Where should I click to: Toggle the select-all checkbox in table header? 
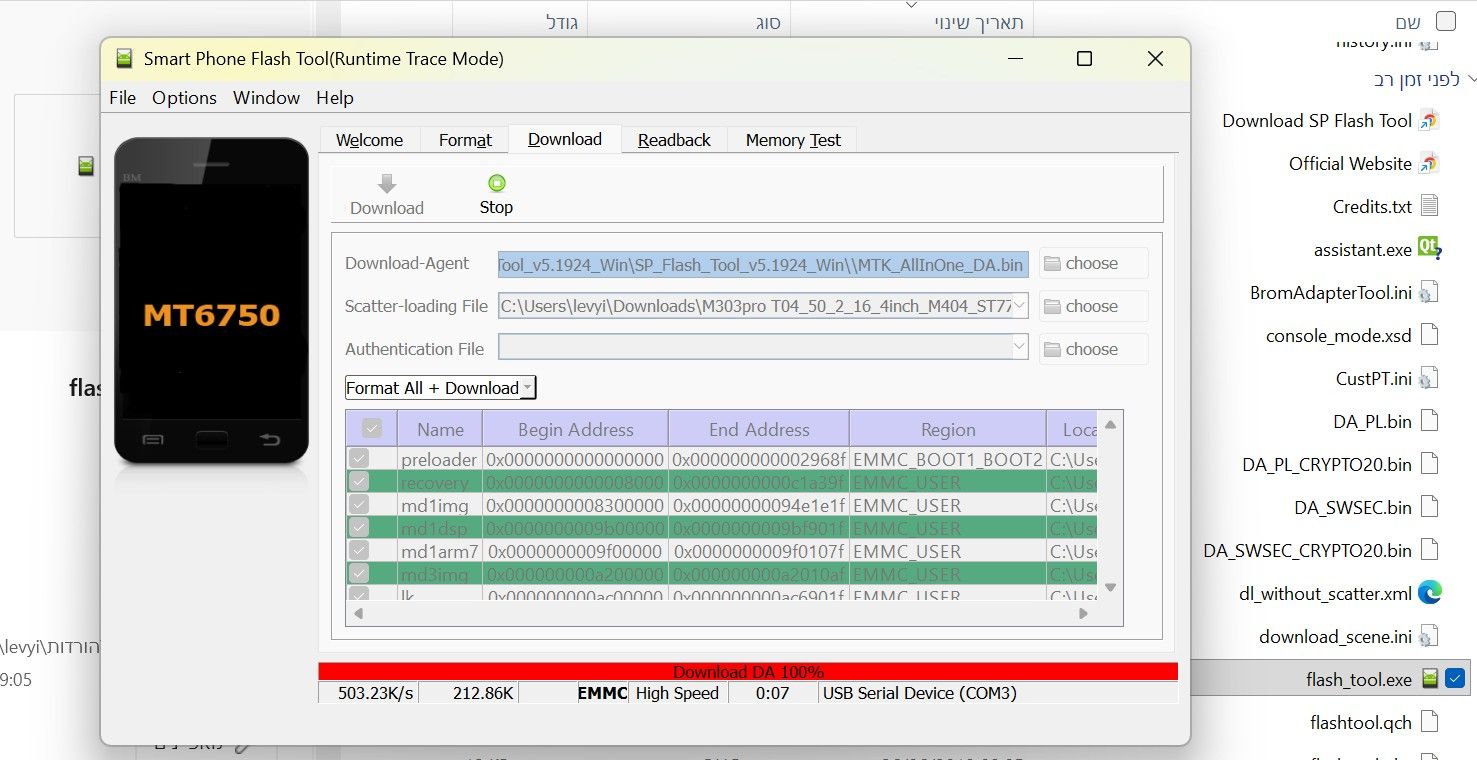point(372,429)
